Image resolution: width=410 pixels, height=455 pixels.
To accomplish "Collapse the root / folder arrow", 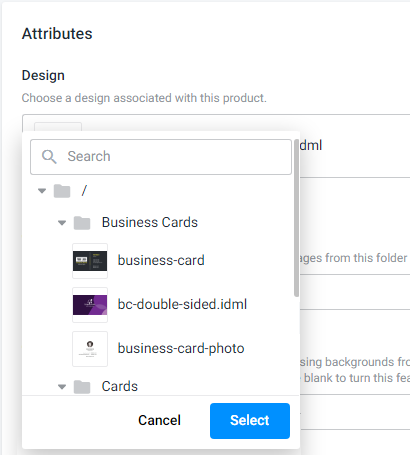I will click(x=42, y=191).
